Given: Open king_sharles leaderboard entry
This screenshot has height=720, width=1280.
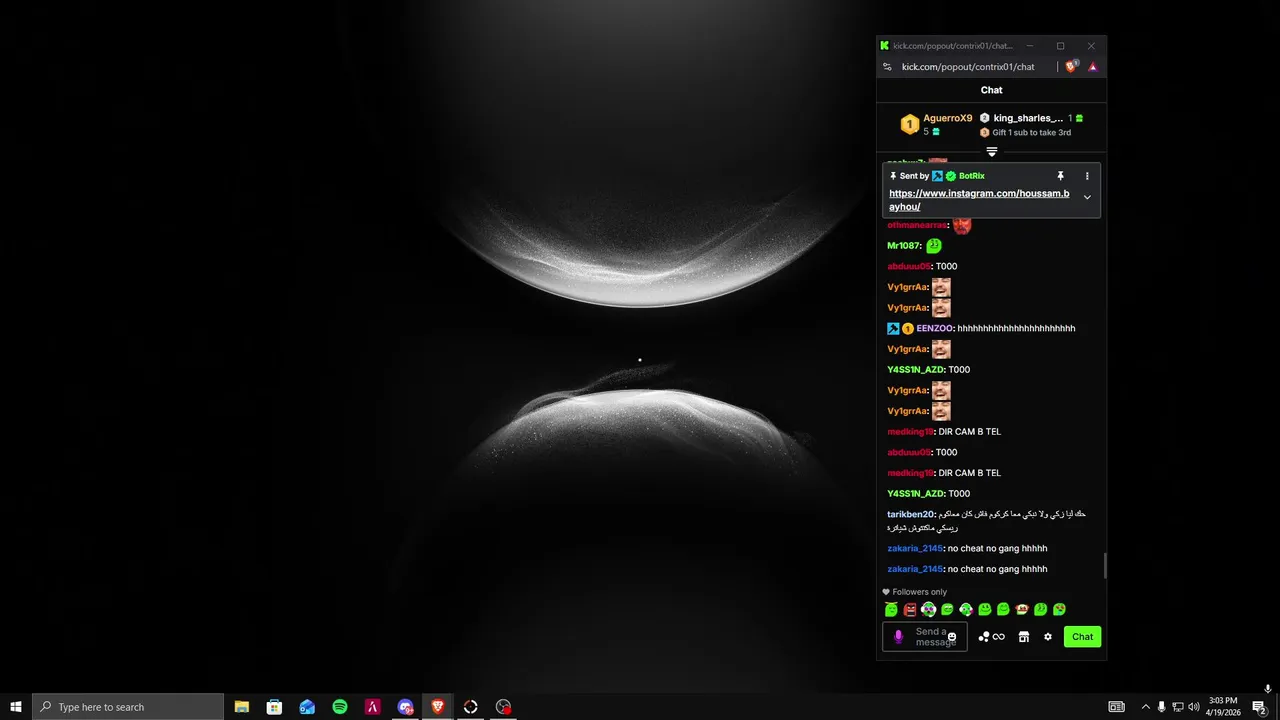Looking at the screenshot, I should click(x=1031, y=118).
